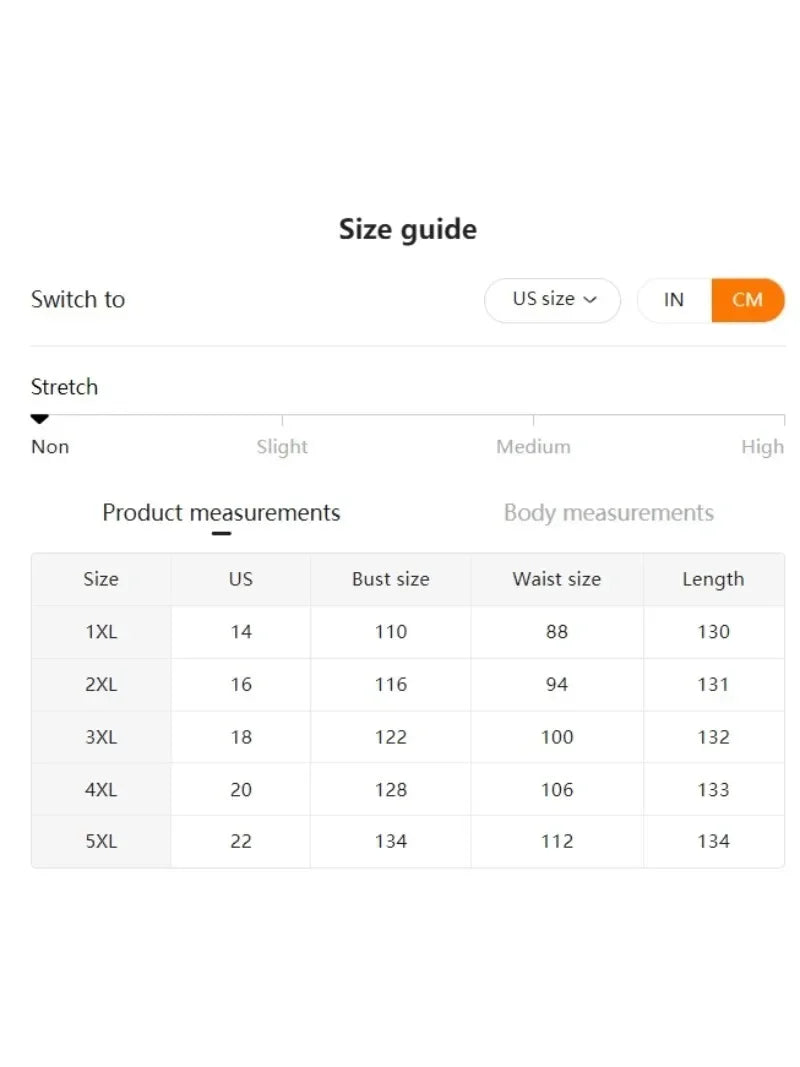Open the US size dropdown
The image size is (800, 1067).
[552, 300]
